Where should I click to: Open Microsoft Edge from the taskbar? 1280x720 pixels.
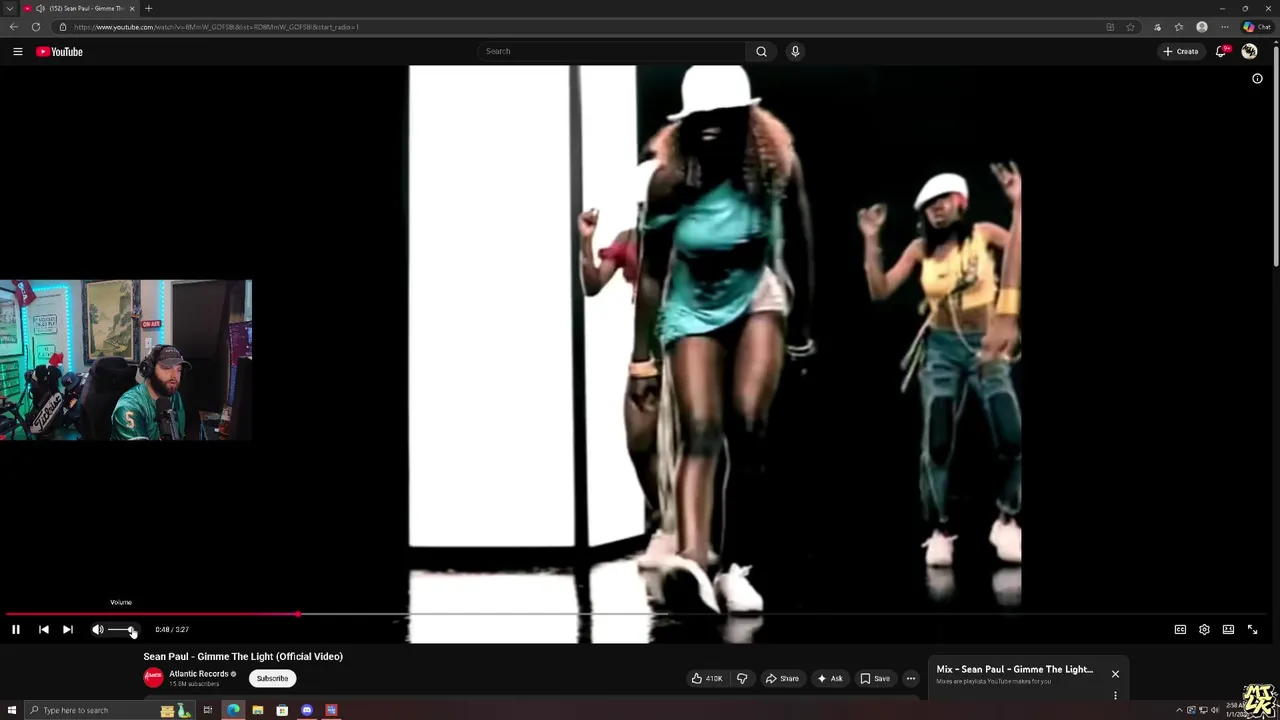(233, 710)
